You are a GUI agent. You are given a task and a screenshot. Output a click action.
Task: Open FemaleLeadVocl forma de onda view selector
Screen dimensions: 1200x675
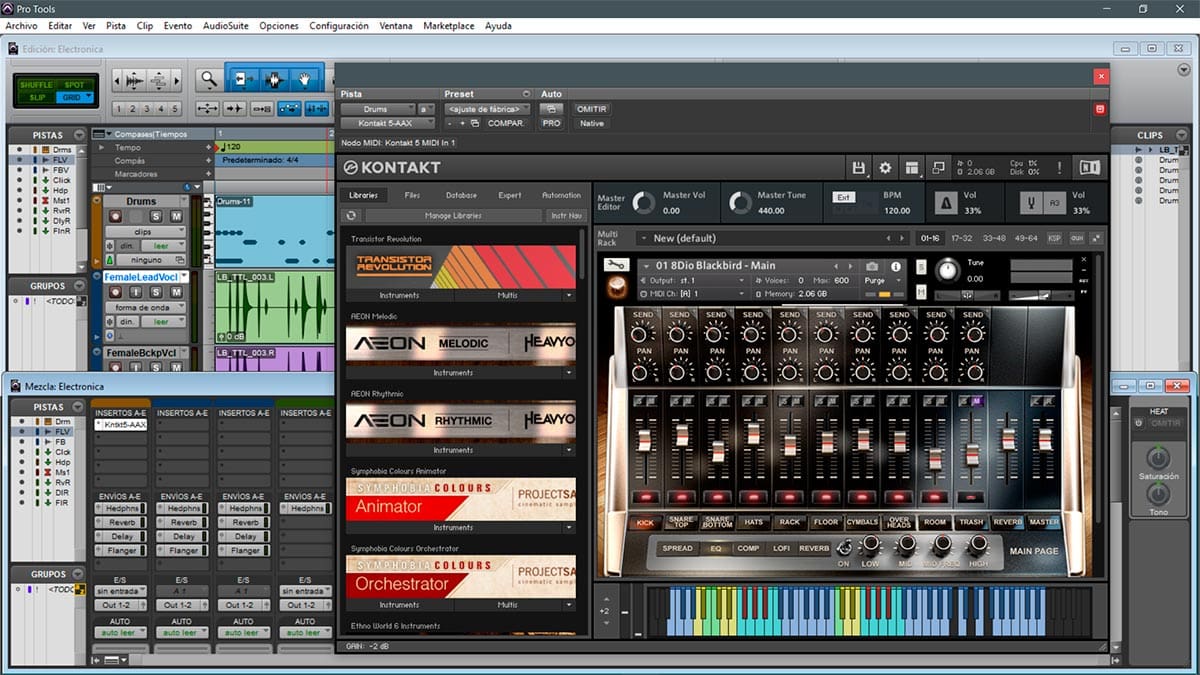coord(146,307)
